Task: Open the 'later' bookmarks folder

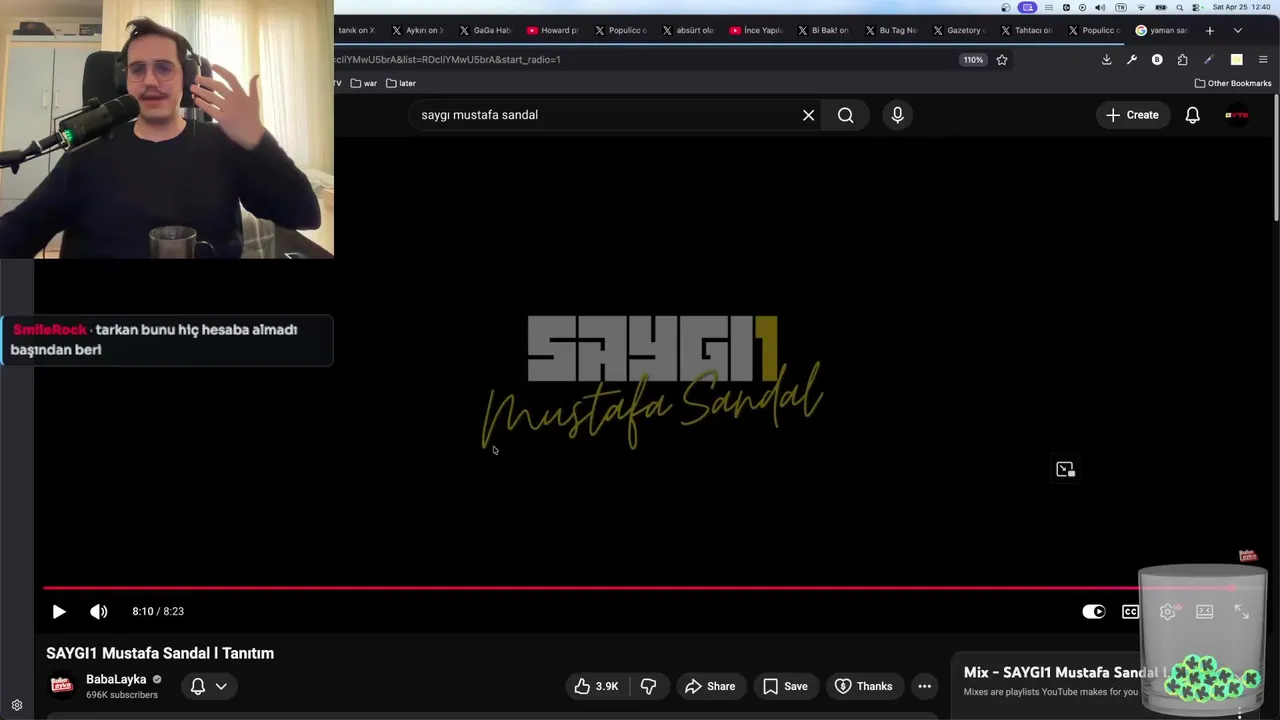Action: click(401, 83)
